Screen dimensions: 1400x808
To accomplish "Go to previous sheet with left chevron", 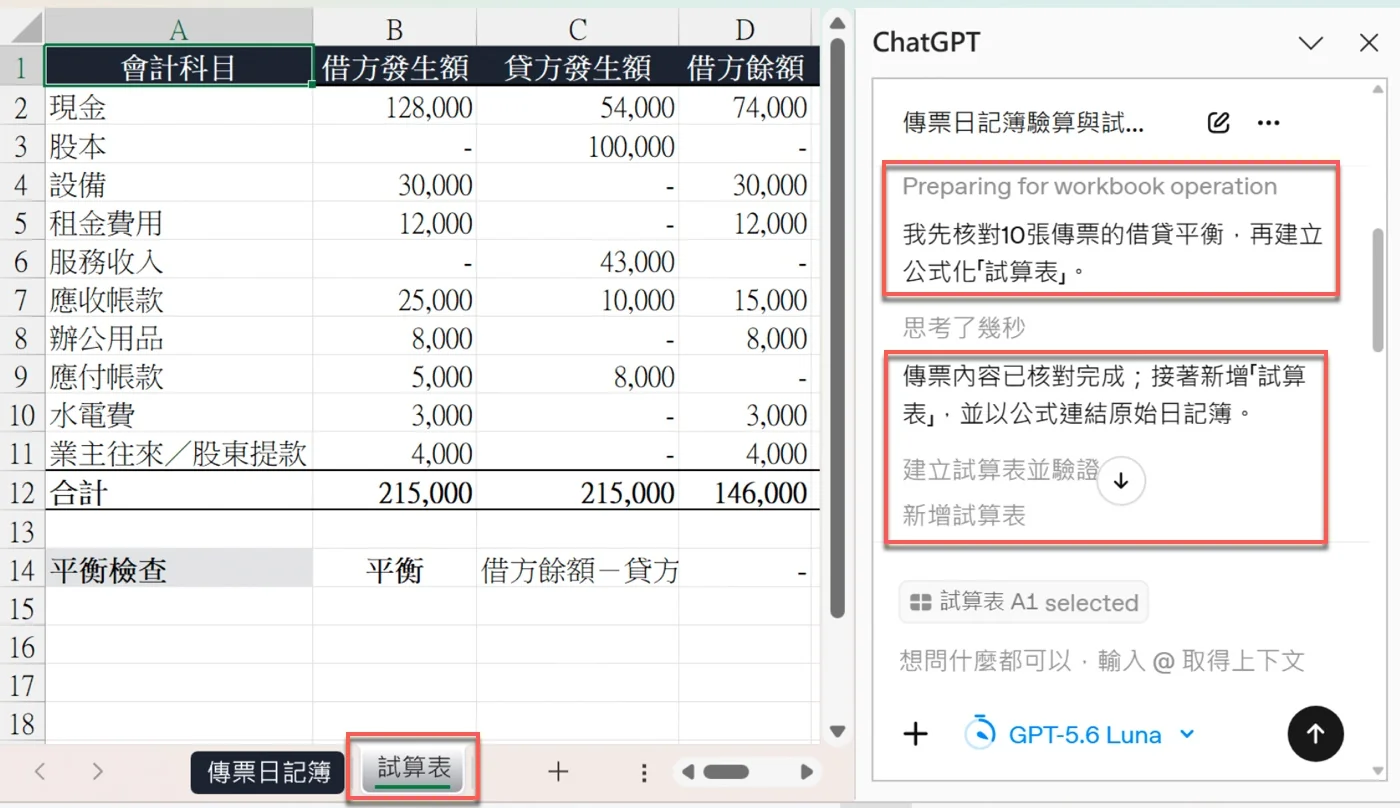I will click(40, 771).
